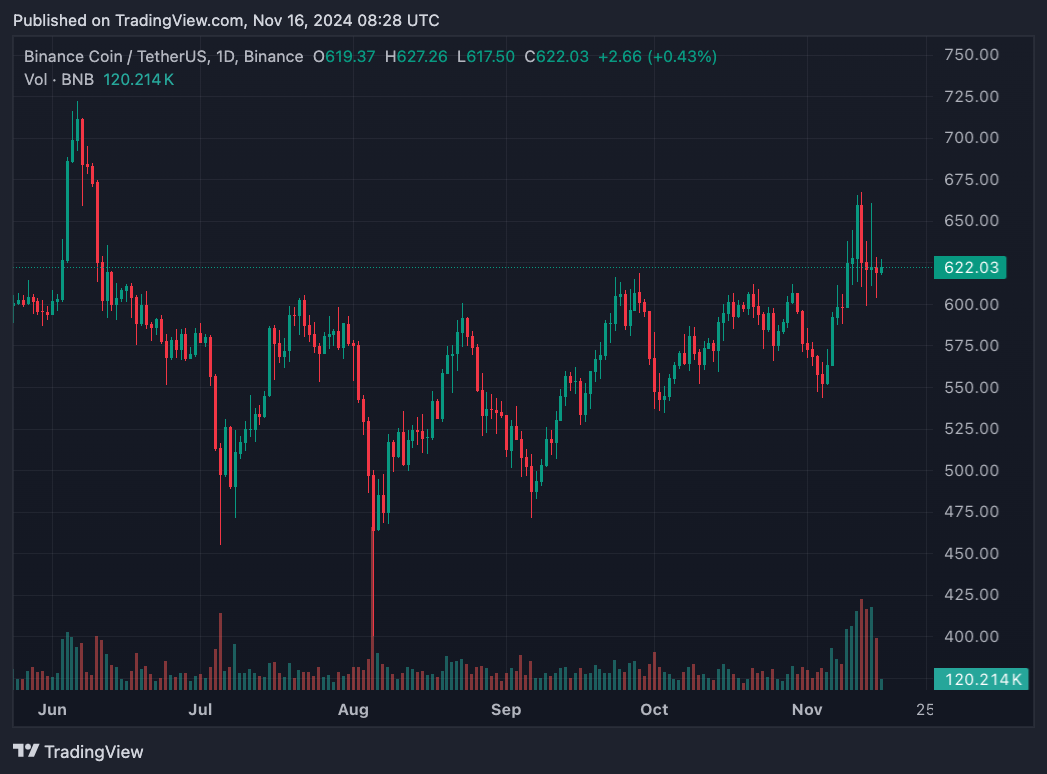Click the 425.00 price axis label

coord(972,595)
